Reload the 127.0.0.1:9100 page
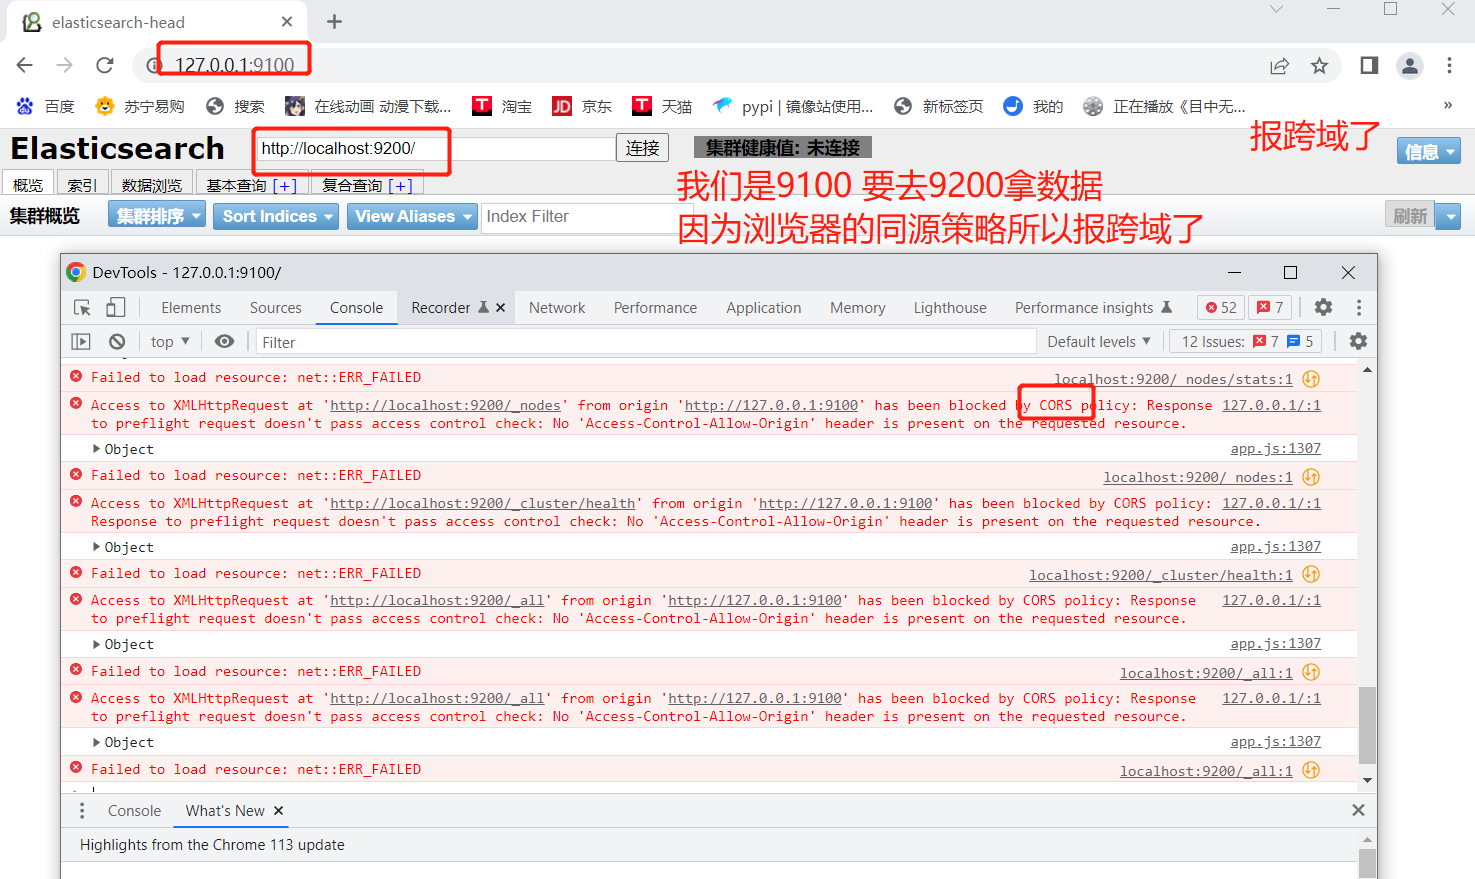Image resolution: width=1475 pixels, height=879 pixels. point(105,65)
